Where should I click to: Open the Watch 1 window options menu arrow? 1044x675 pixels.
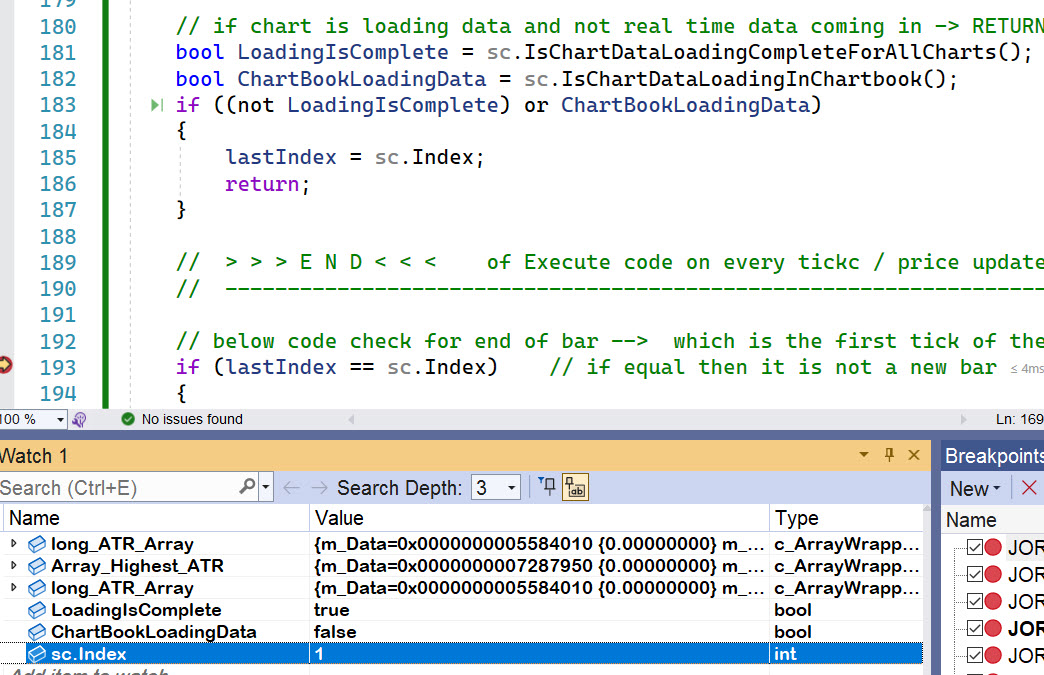click(865, 455)
